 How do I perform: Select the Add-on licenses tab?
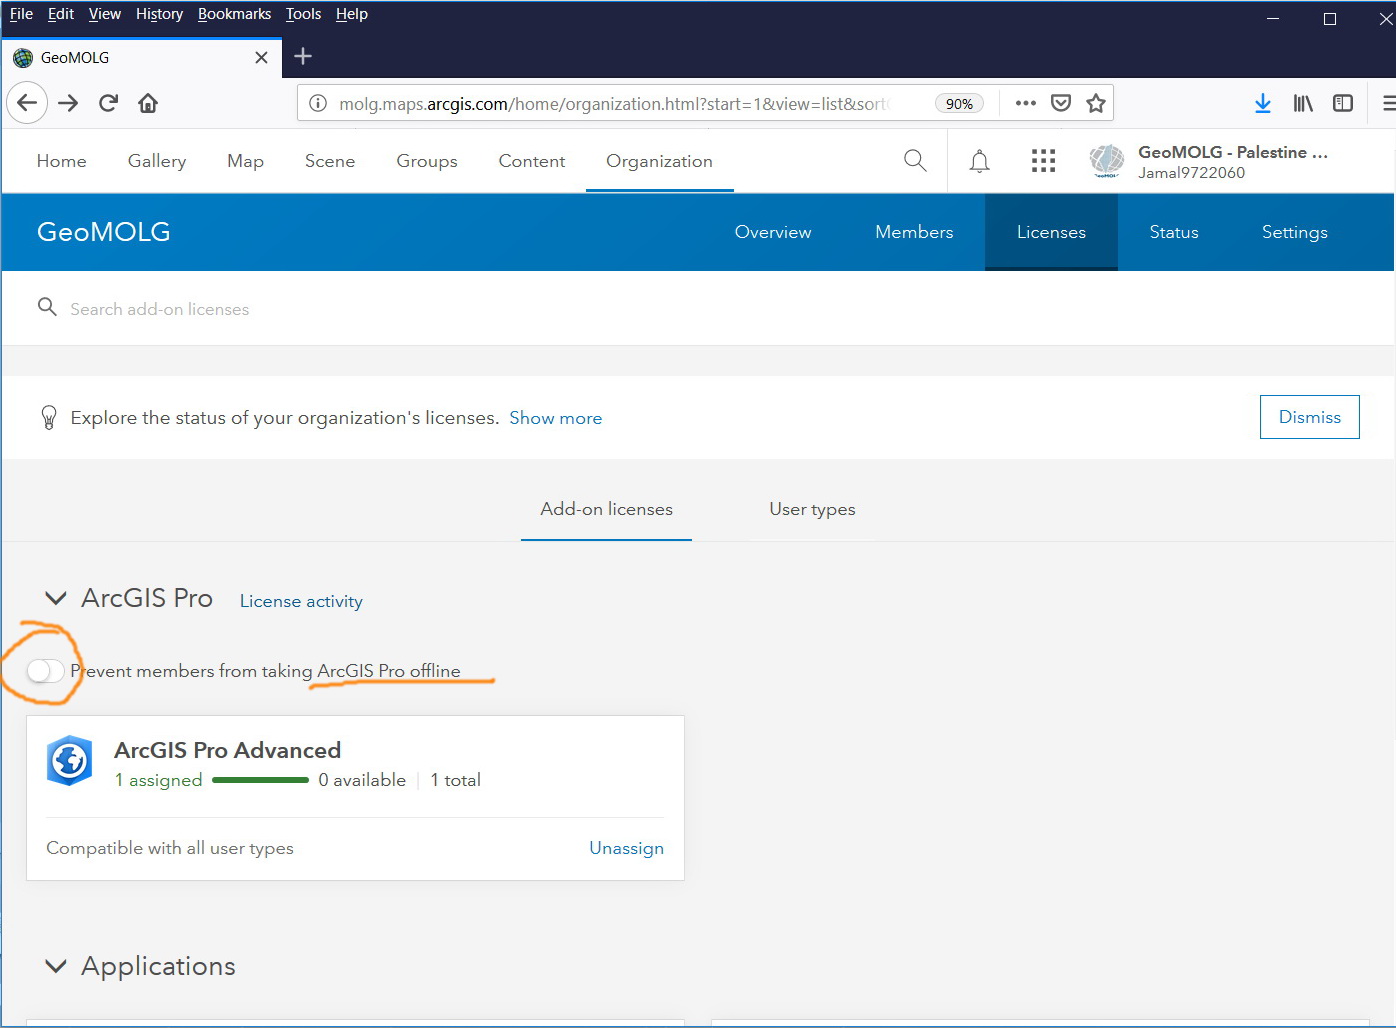coord(606,509)
